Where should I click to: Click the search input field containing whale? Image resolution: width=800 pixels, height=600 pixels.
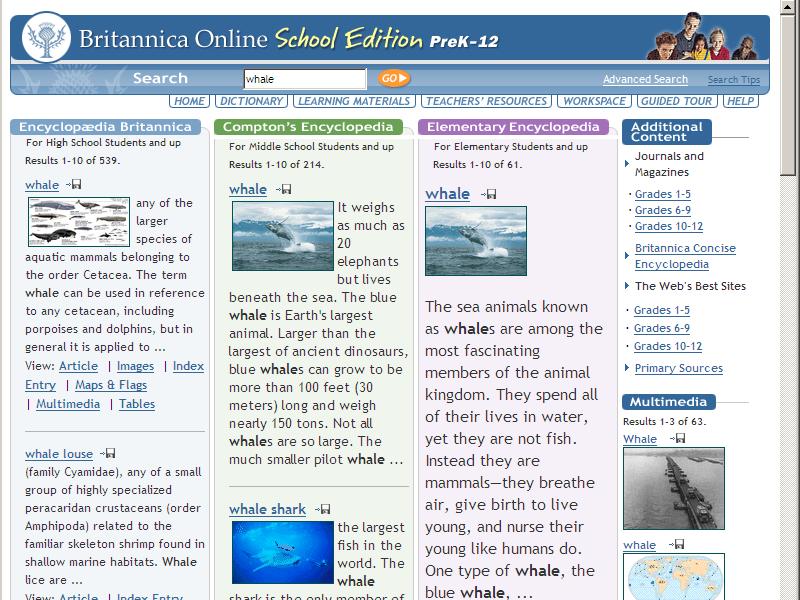click(305, 79)
